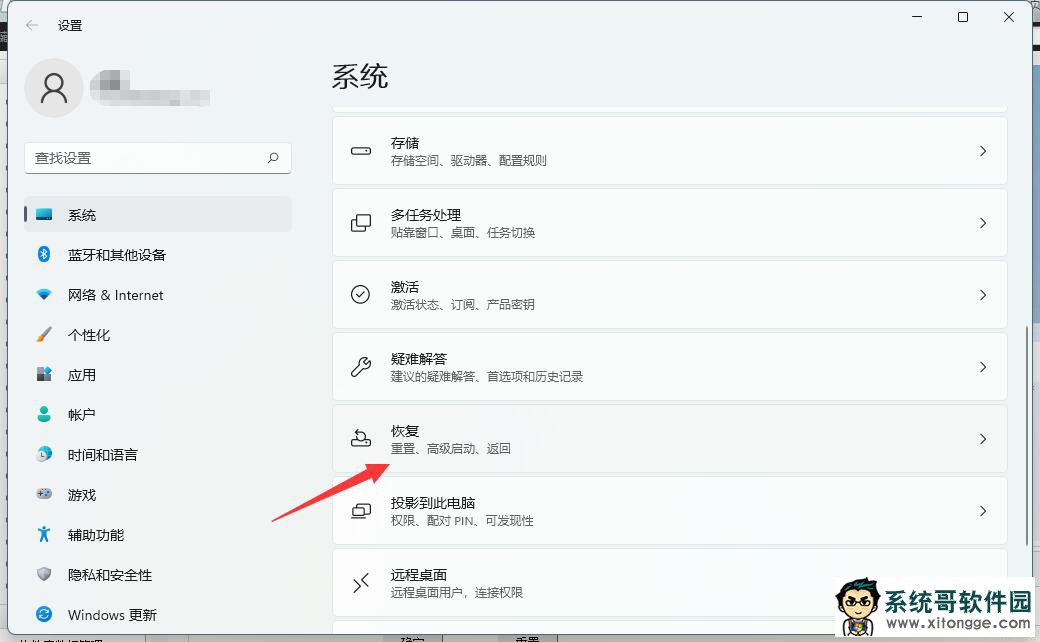Expand 激活 with its chevron arrow
The image size is (1040, 642).
tap(983, 294)
